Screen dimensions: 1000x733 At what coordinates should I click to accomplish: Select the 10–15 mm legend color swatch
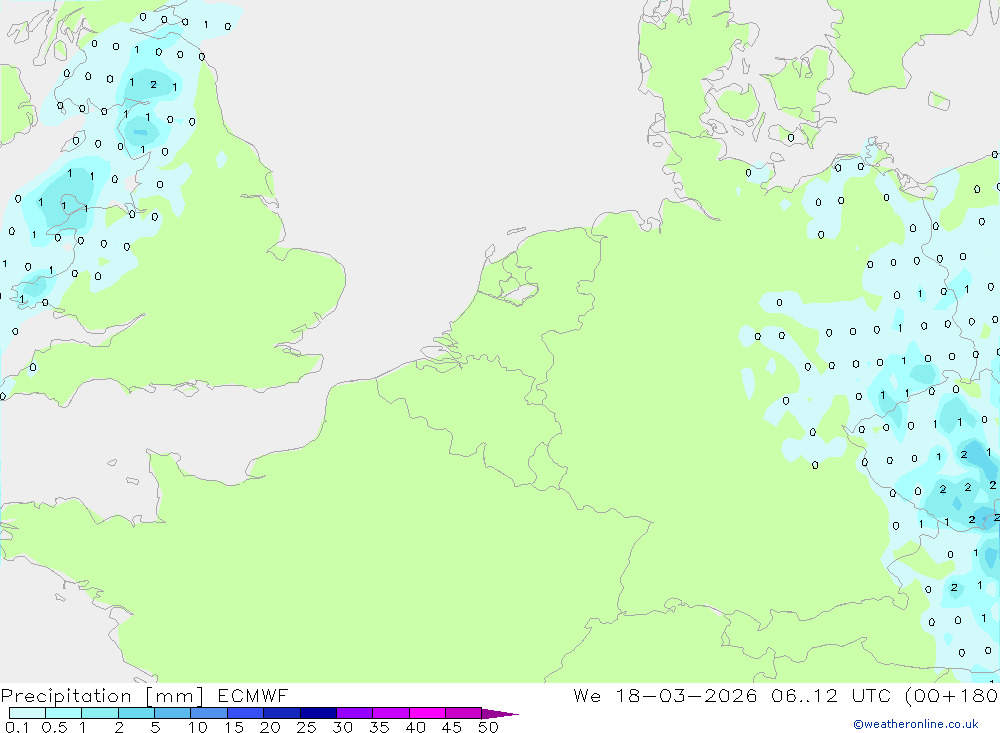click(209, 713)
